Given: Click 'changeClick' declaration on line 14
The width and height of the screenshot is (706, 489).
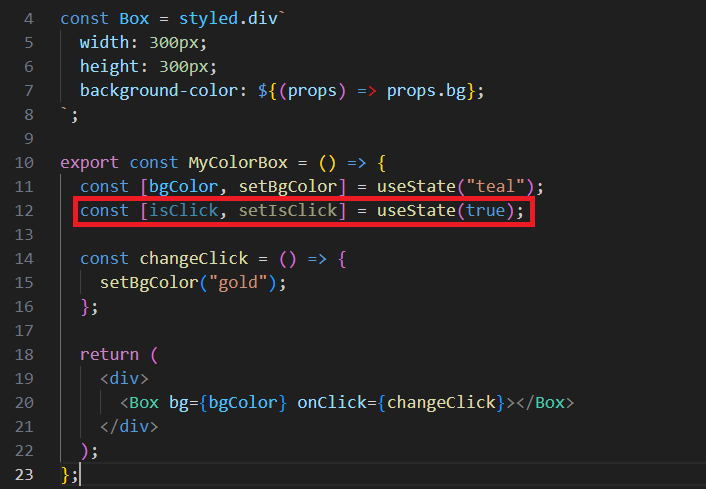Looking at the screenshot, I should pos(194,259).
